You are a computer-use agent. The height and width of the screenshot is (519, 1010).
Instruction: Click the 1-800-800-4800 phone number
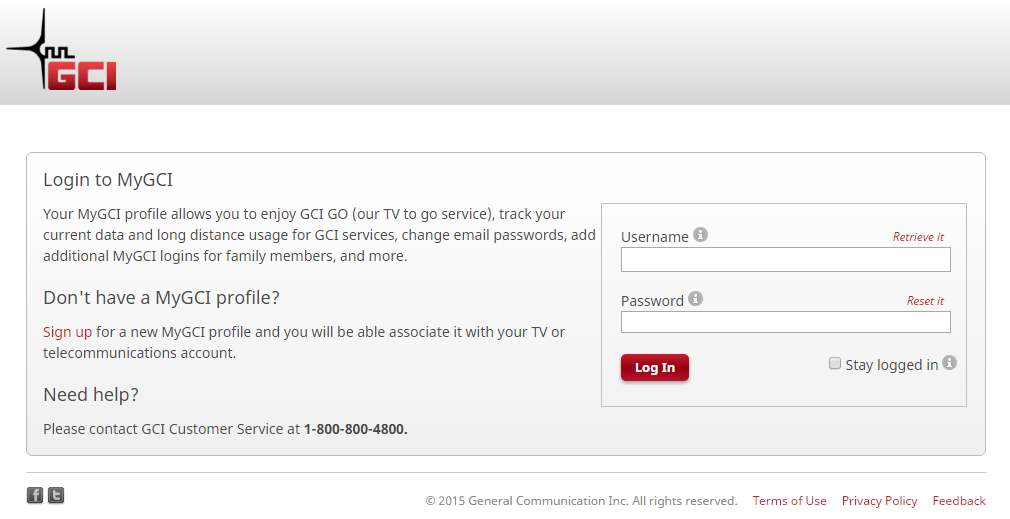pyautogui.click(x=356, y=429)
